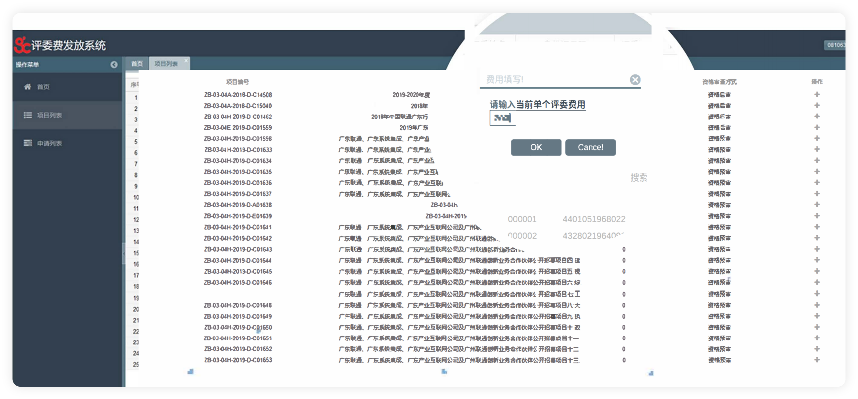Click the plus icon for row ZB-03-04H-2019-D-C01648
Screen dimensions: 858x399
point(817,304)
